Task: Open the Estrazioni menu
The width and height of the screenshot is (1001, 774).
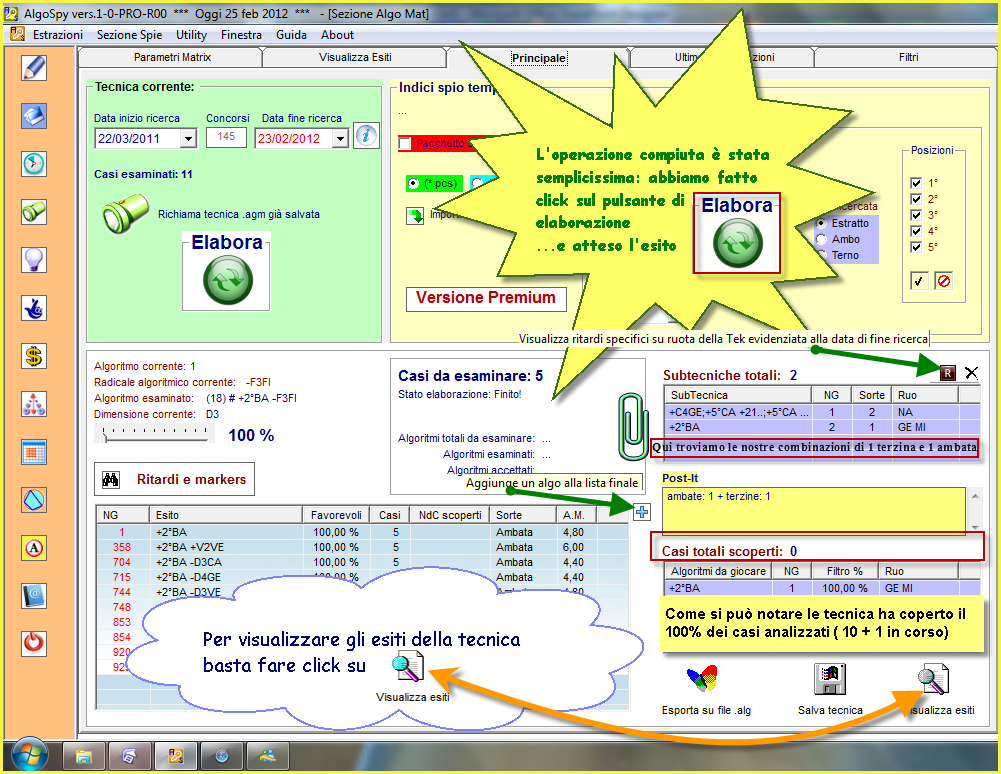Action: click(x=58, y=35)
